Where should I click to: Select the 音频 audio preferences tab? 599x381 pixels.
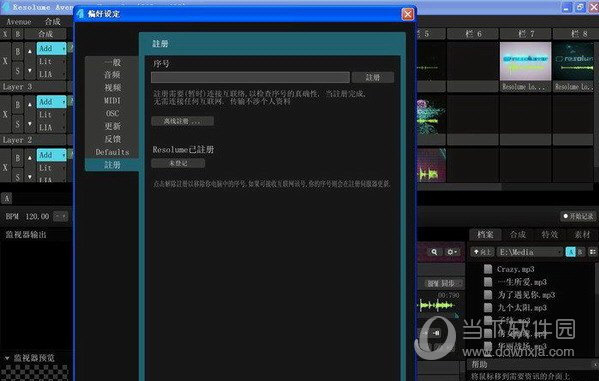click(x=112, y=75)
